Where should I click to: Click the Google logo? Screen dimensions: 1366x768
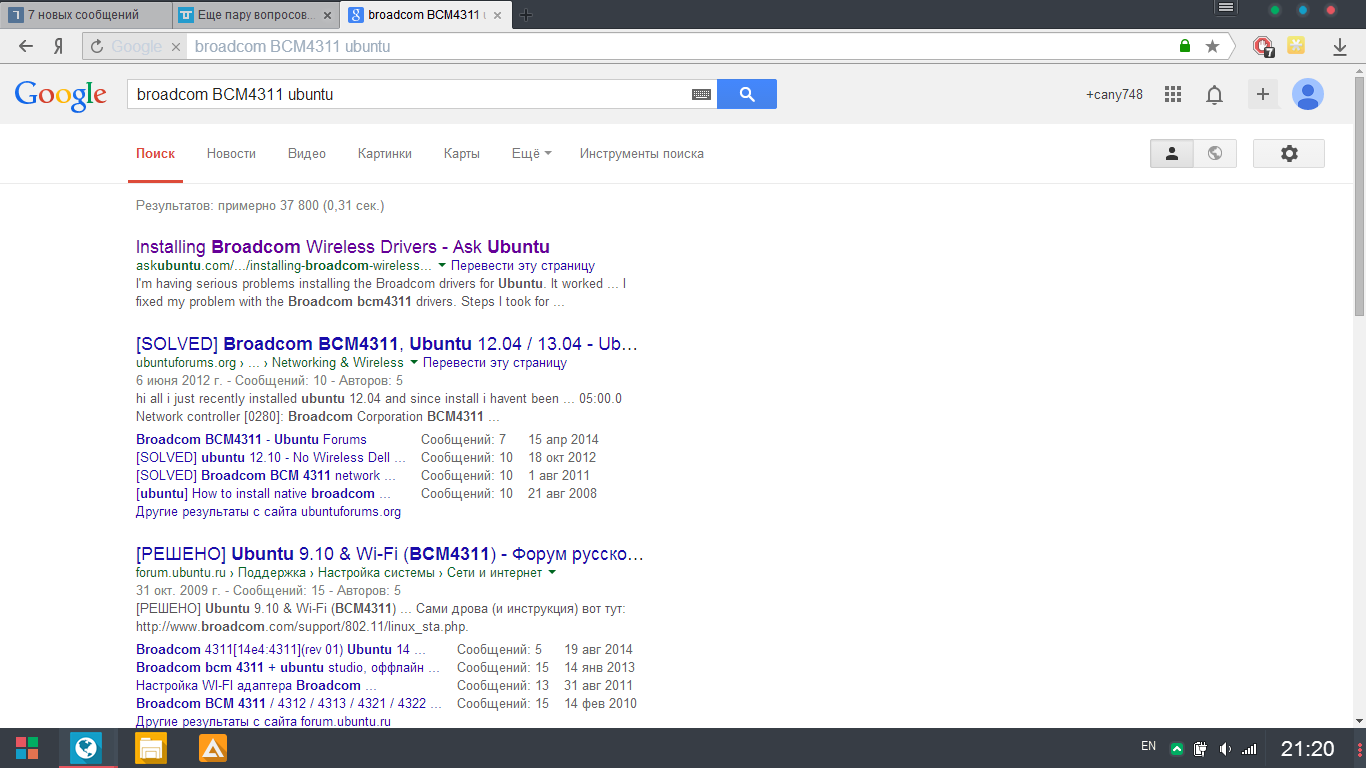pos(60,94)
